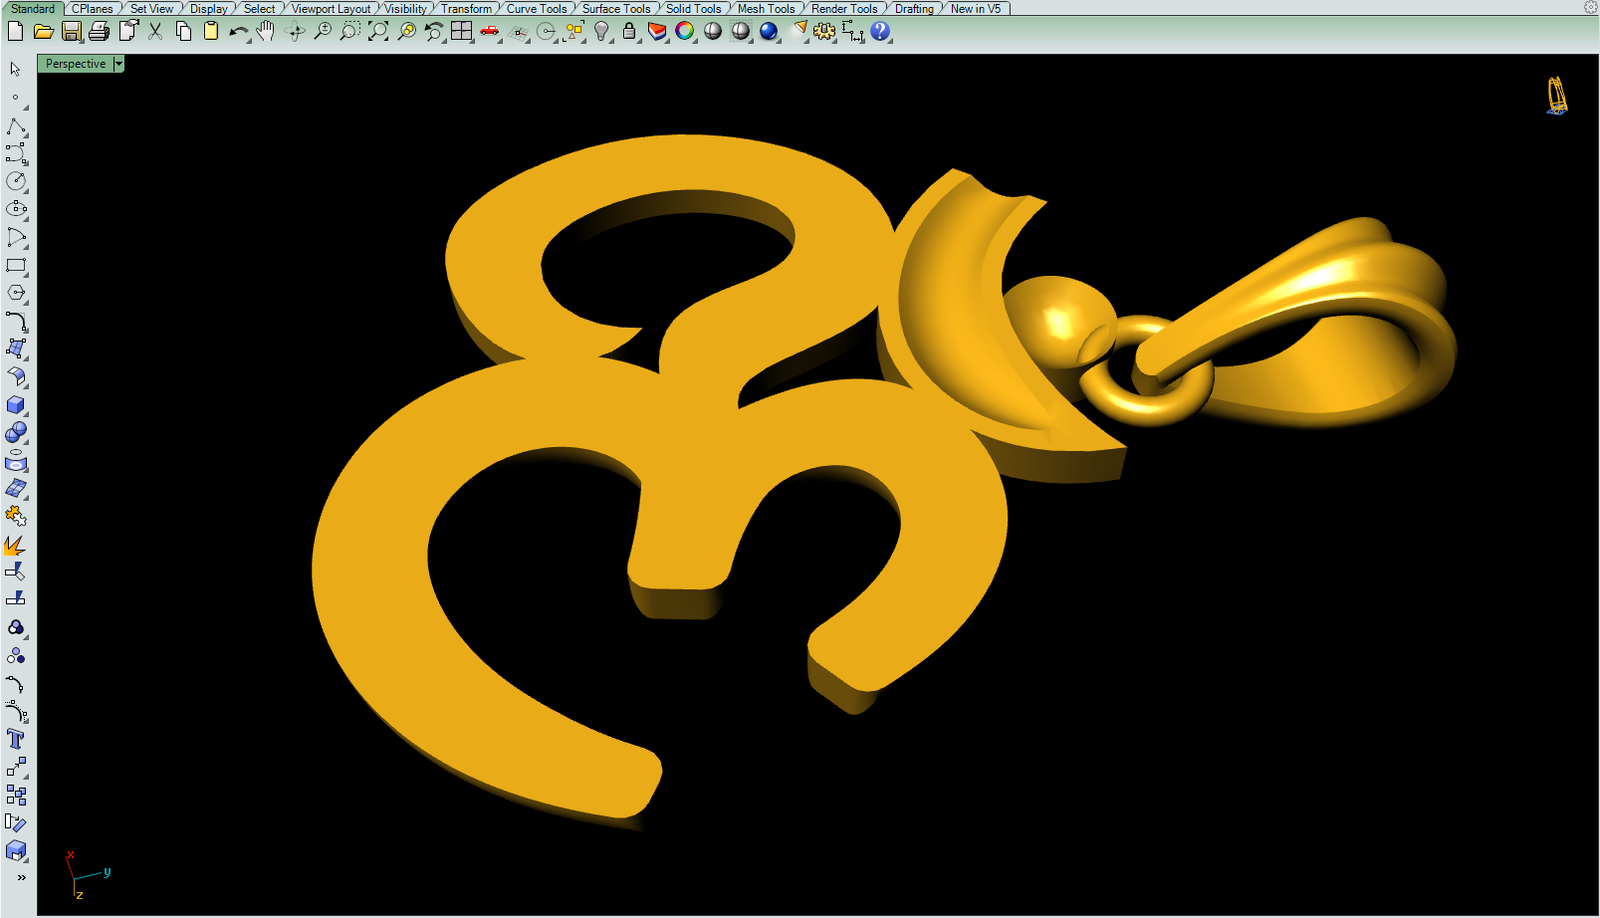The width and height of the screenshot is (1600, 918).
Task: Click the Cut scissors icon
Action: coord(155,31)
